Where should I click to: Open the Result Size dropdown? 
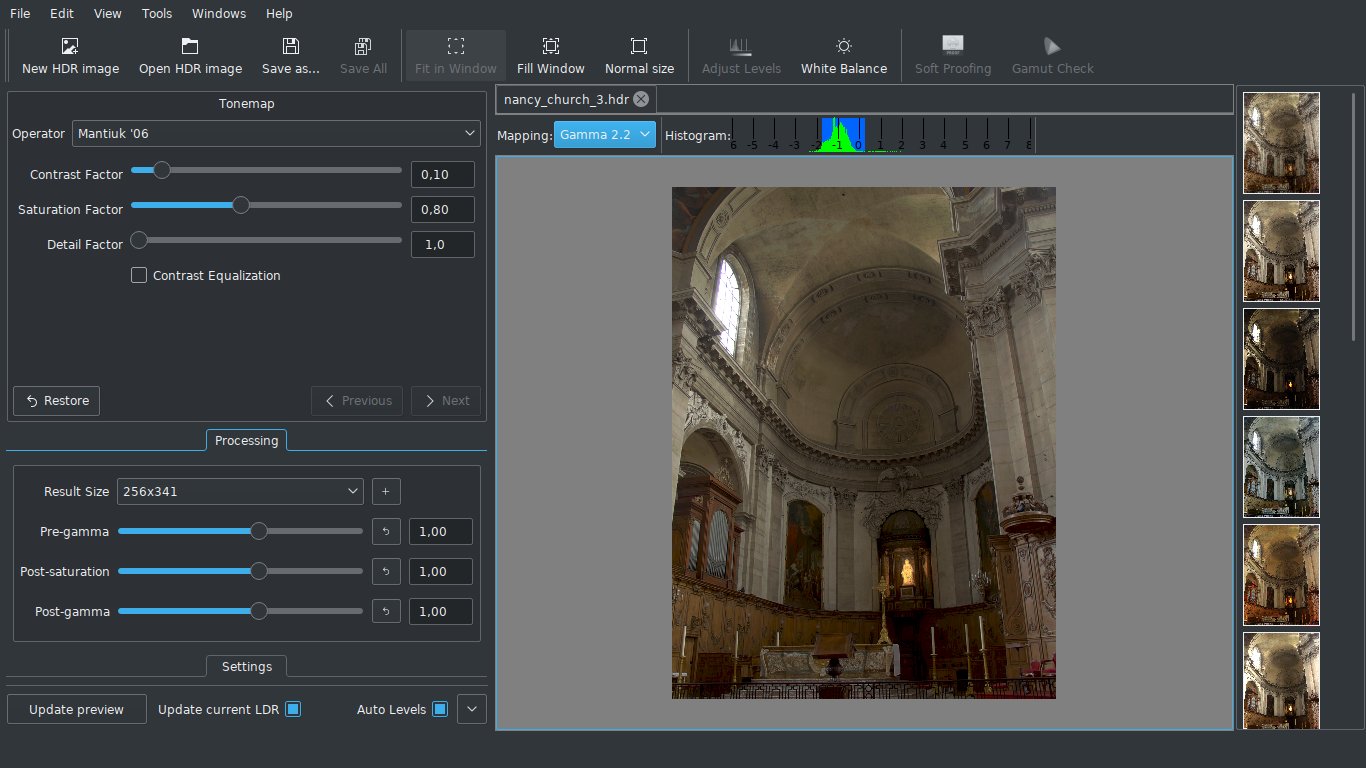(x=240, y=491)
